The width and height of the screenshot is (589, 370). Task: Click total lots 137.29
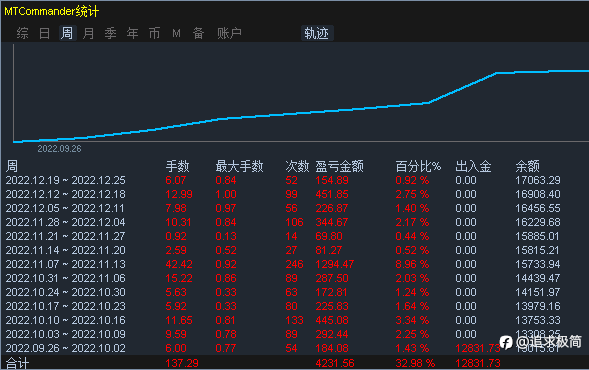tap(182, 363)
